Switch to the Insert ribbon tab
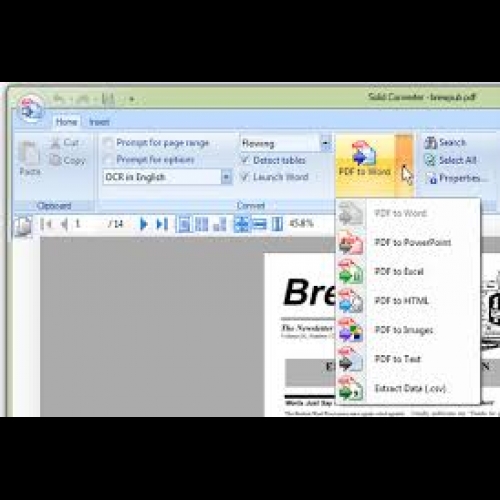 [99, 122]
